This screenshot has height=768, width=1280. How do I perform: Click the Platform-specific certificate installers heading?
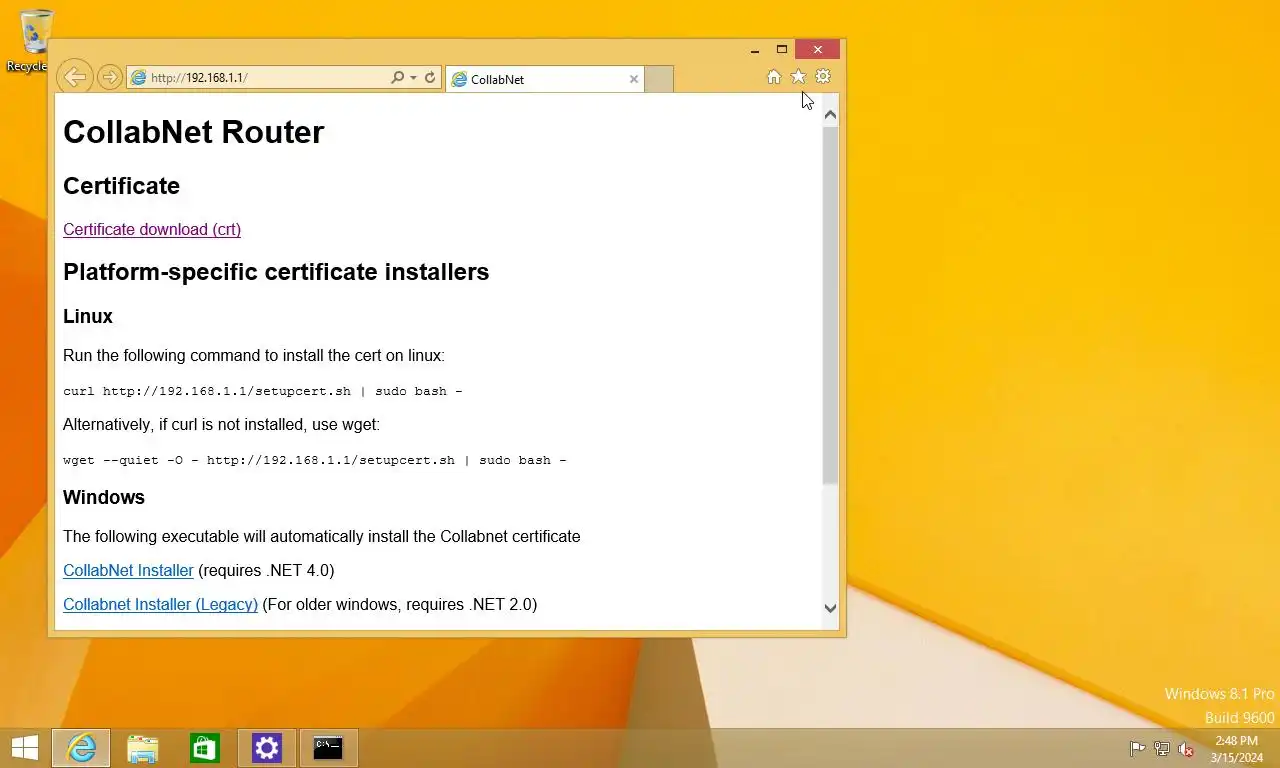[276, 272]
